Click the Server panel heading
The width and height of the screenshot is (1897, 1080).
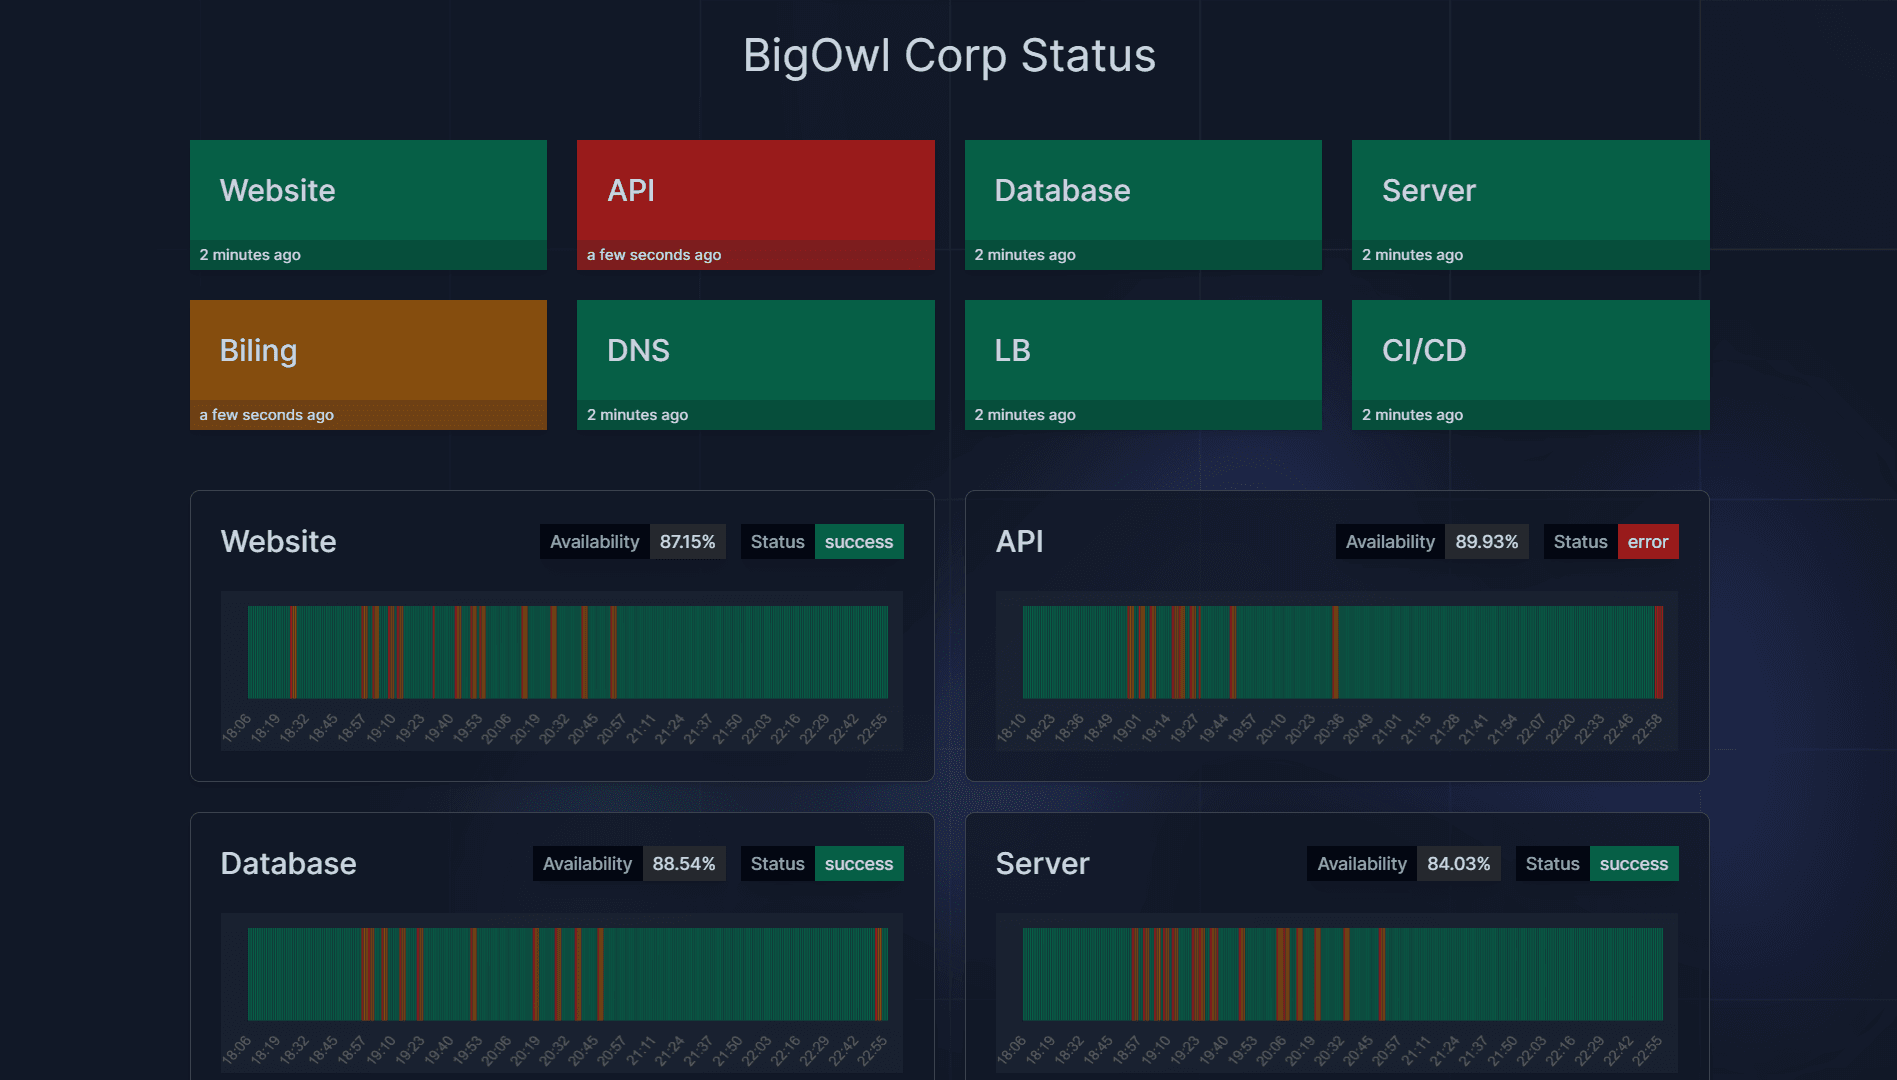[x=1042, y=864]
